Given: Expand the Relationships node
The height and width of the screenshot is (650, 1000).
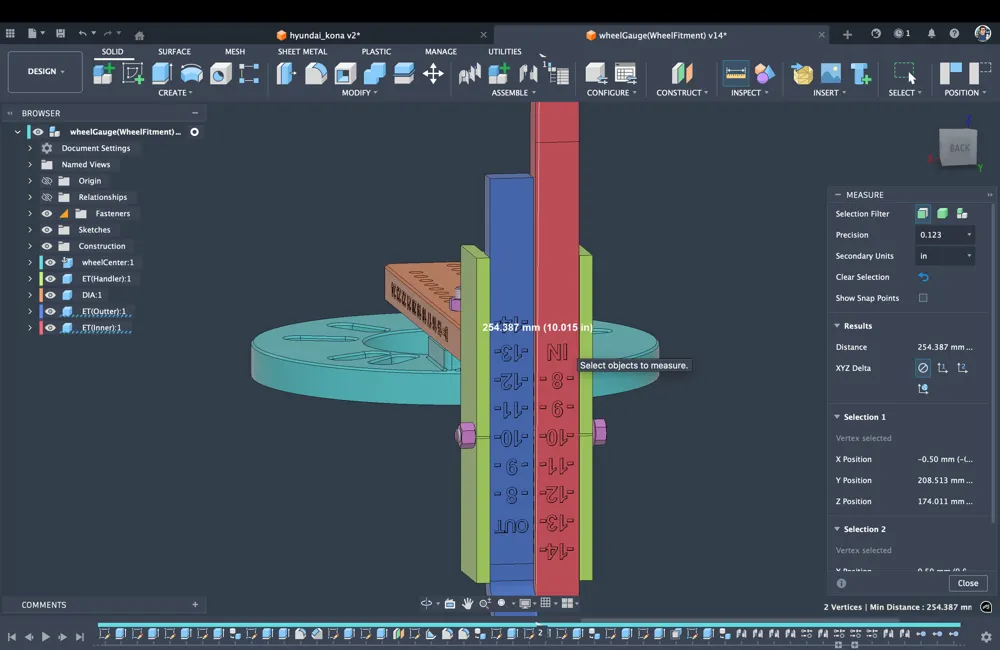Looking at the screenshot, I should point(30,197).
